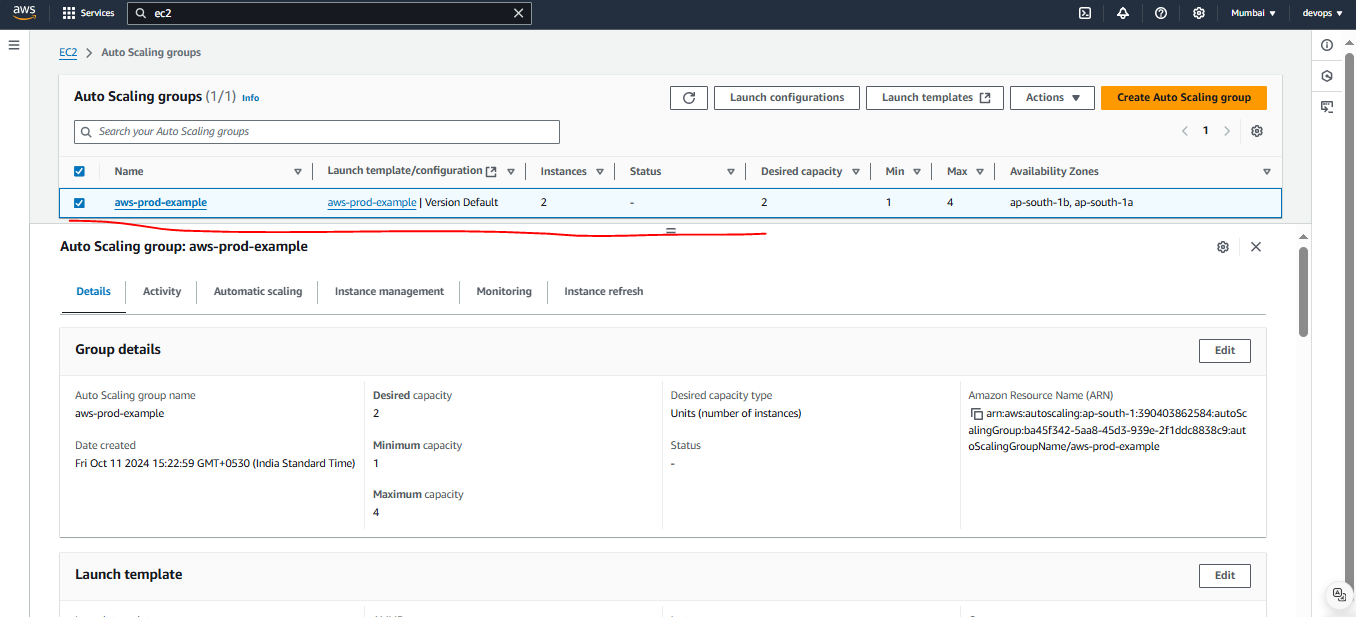
Task: Open the help question mark menu
Action: (1161, 13)
